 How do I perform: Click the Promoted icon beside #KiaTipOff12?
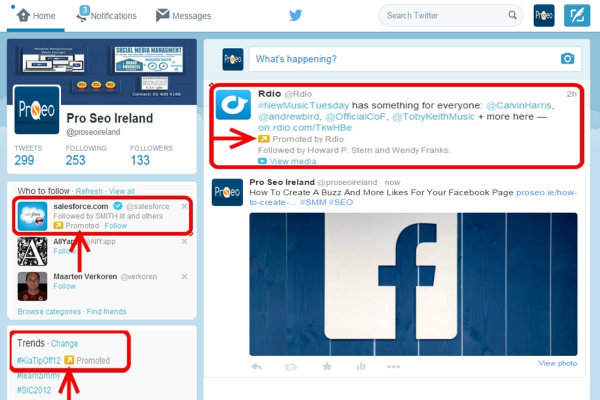pos(69,360)
